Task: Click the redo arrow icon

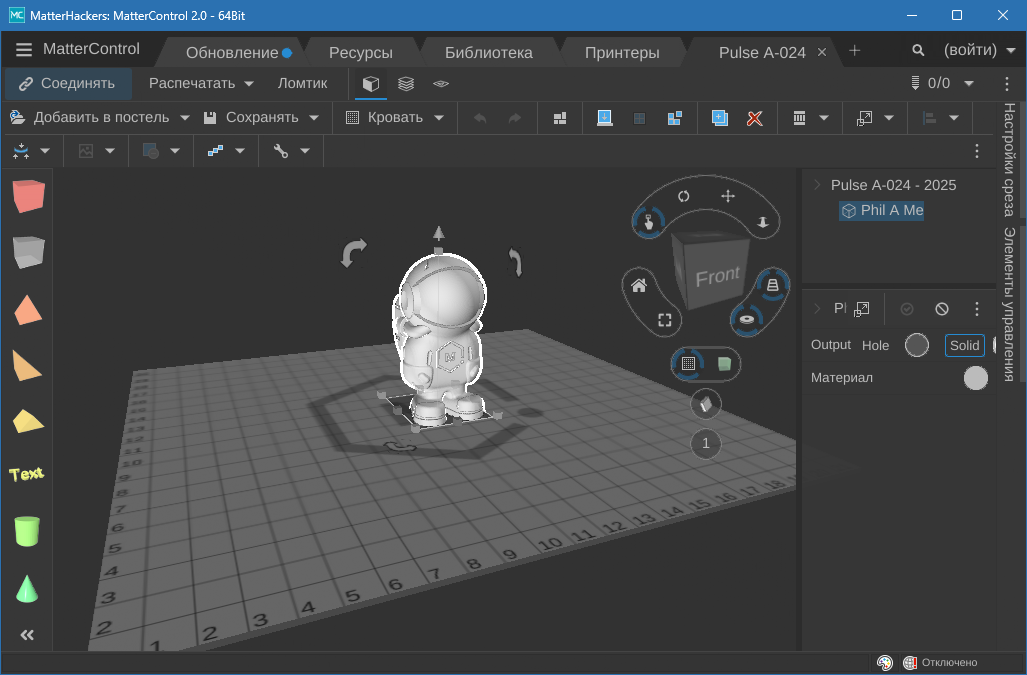Action: click(x=515, y=119)
